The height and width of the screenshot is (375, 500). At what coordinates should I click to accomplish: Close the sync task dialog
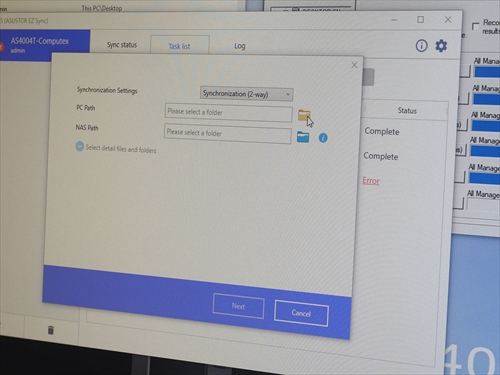point(354,65)
